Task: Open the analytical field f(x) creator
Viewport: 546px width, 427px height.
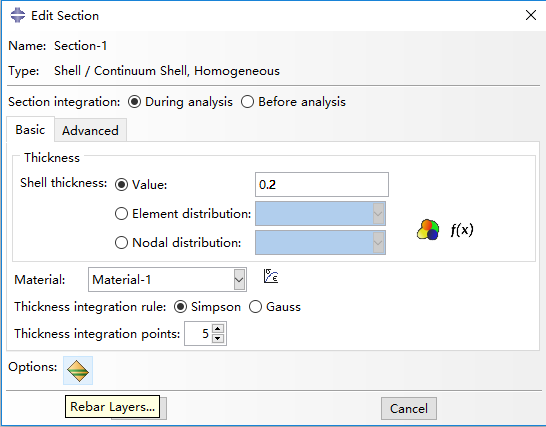Action: tap(461, 230)
